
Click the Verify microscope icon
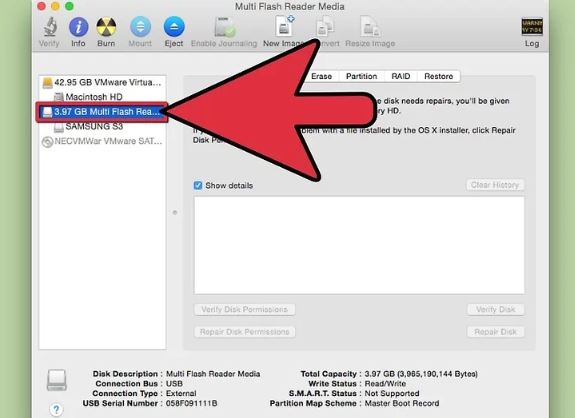point(50,27)
